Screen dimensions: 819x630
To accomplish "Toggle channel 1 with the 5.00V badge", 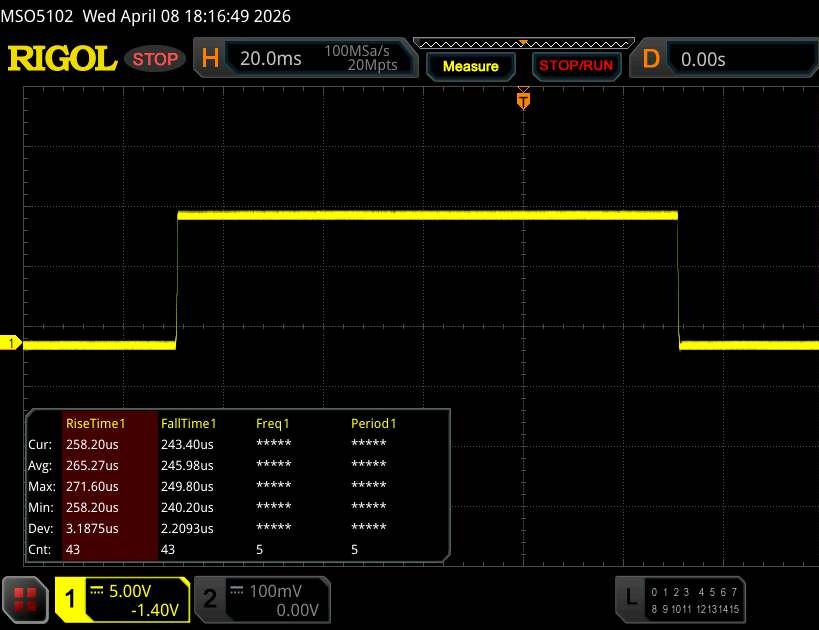I will click(122, 598).
